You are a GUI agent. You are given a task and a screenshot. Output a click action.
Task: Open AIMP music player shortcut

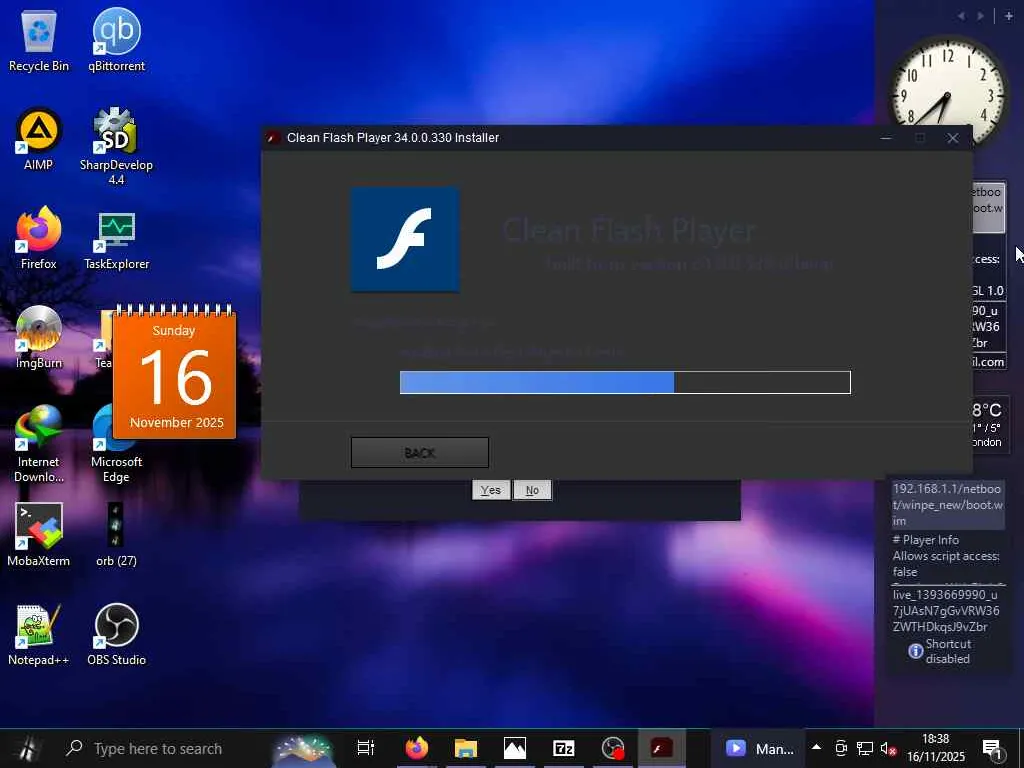pyautogui.click(x=39, y=139)
